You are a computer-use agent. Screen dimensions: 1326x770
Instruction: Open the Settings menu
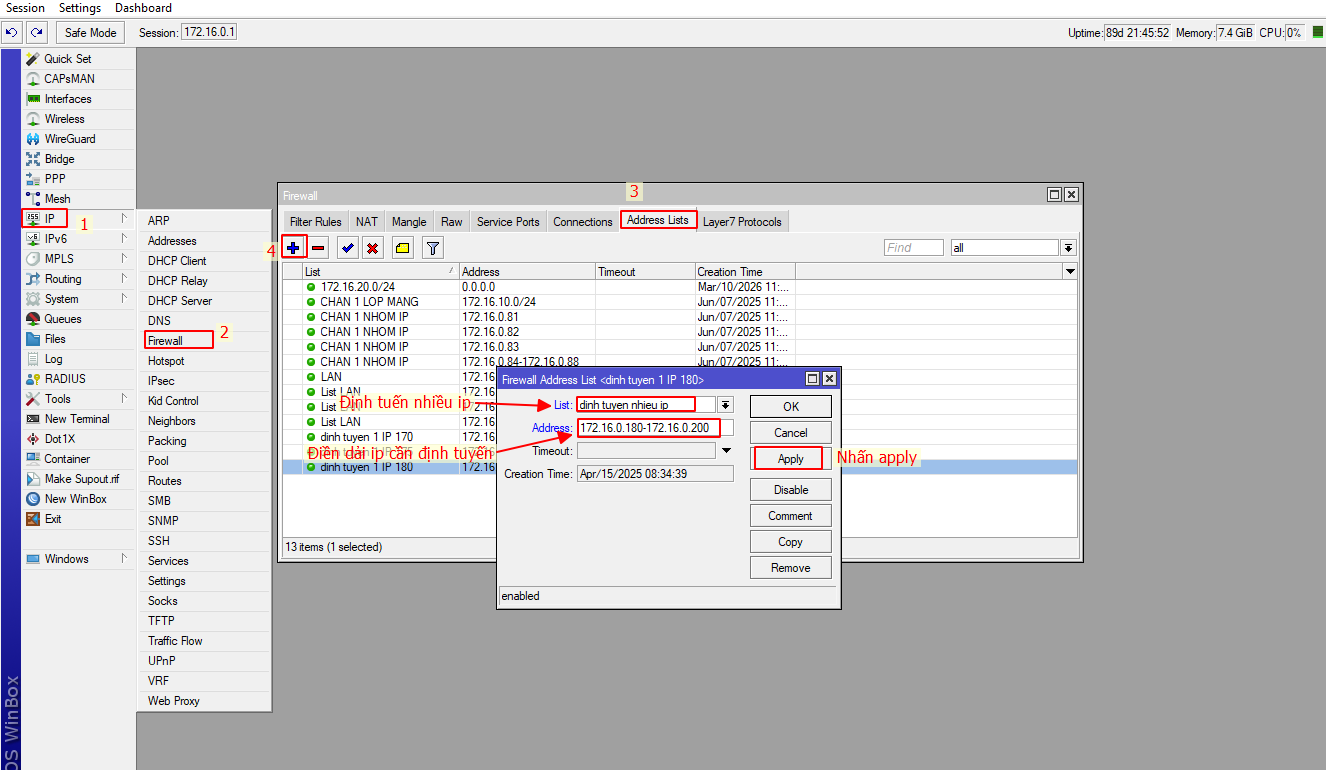(x=80, y=8)
